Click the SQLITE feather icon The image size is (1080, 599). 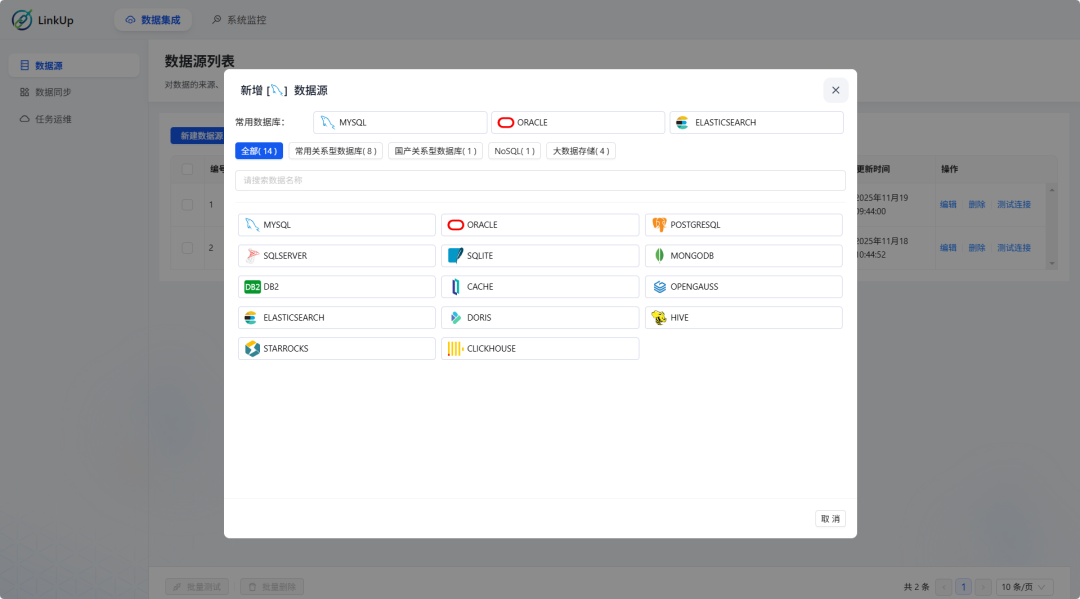click(455, 255)
